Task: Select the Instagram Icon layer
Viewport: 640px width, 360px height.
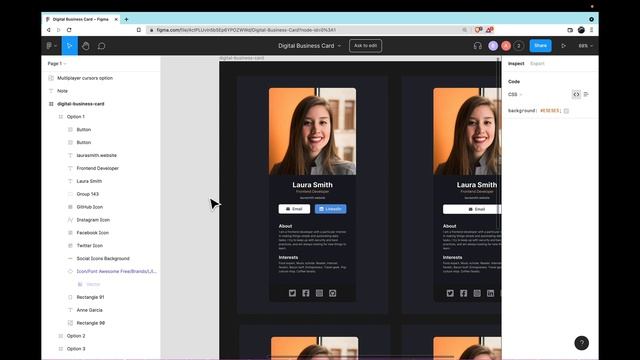Action: (x=93, y=220)
